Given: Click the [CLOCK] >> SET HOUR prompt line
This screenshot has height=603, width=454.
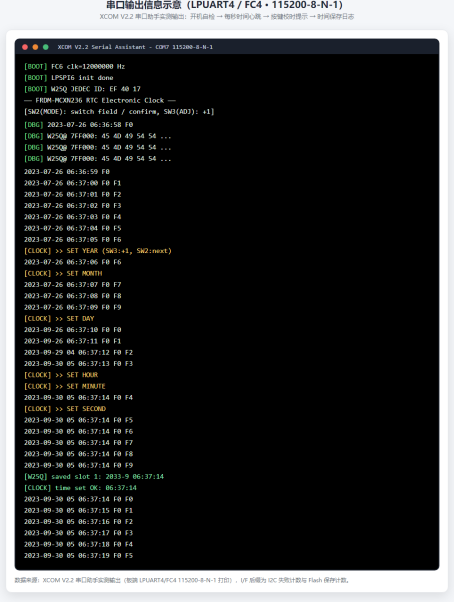Looking at the screenshot, I should (x=61, y=375).
